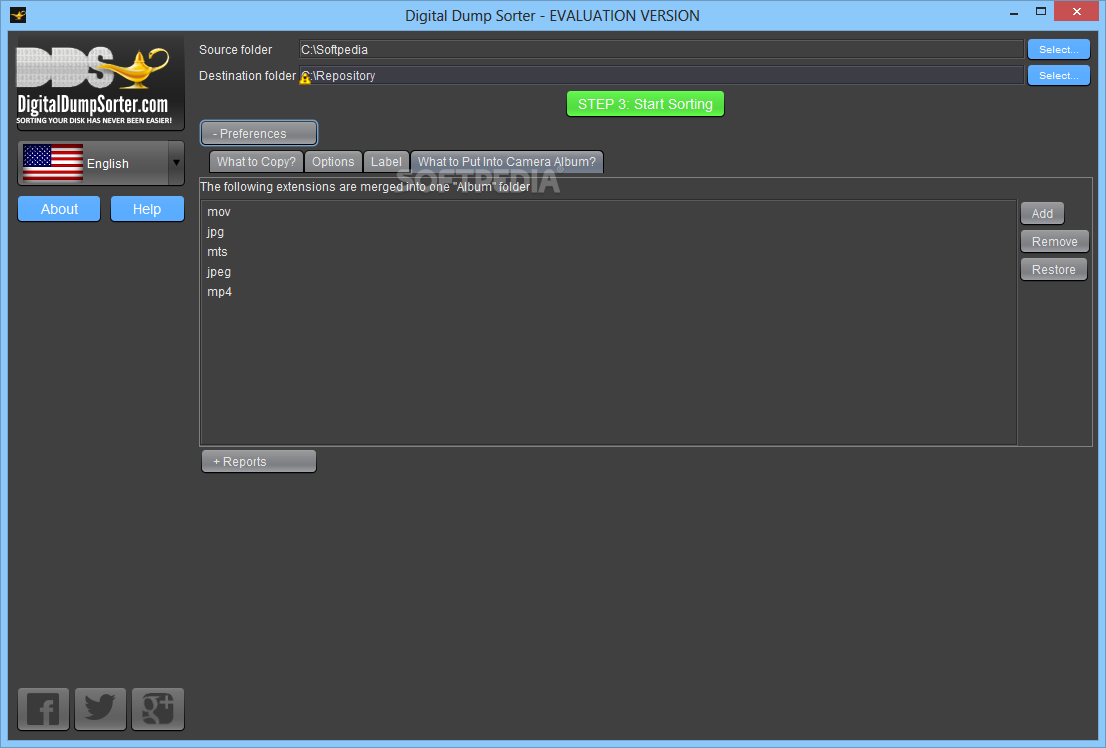Select the jpeg extension entry
This screenshot has width=1106, height=748.
(x=608, y=272)
